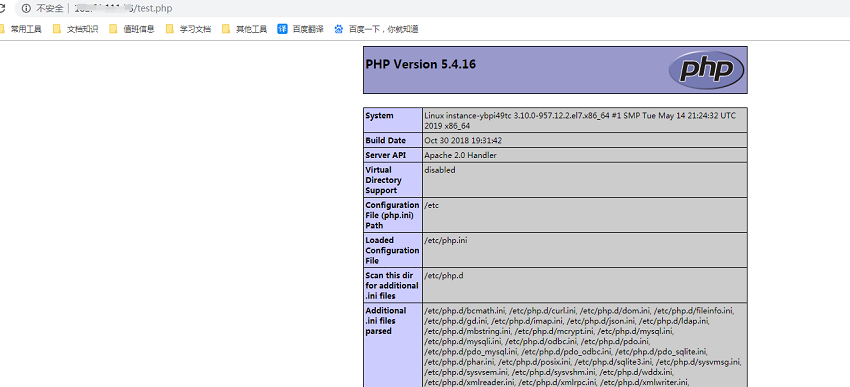Click the Baidu paw favicon
Screen dimensions: 850x387
pyautogui.click(x=339, y=29)
